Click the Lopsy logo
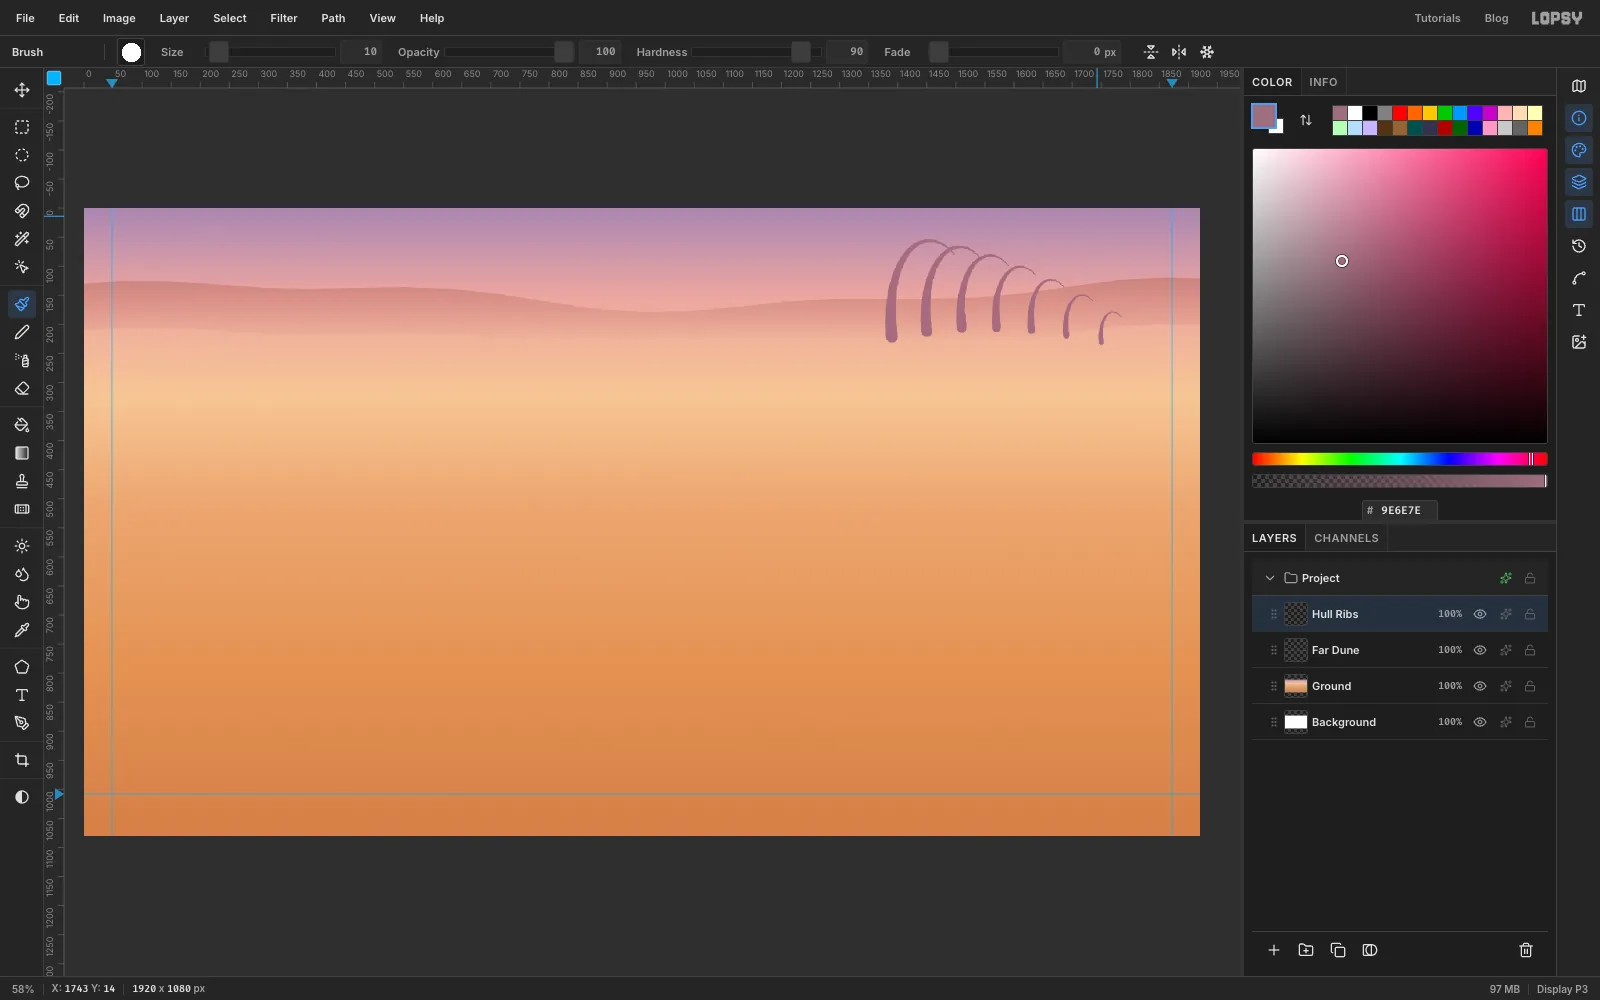Viewport: 1600px width, 1000px height. [x=1557, y=18]
